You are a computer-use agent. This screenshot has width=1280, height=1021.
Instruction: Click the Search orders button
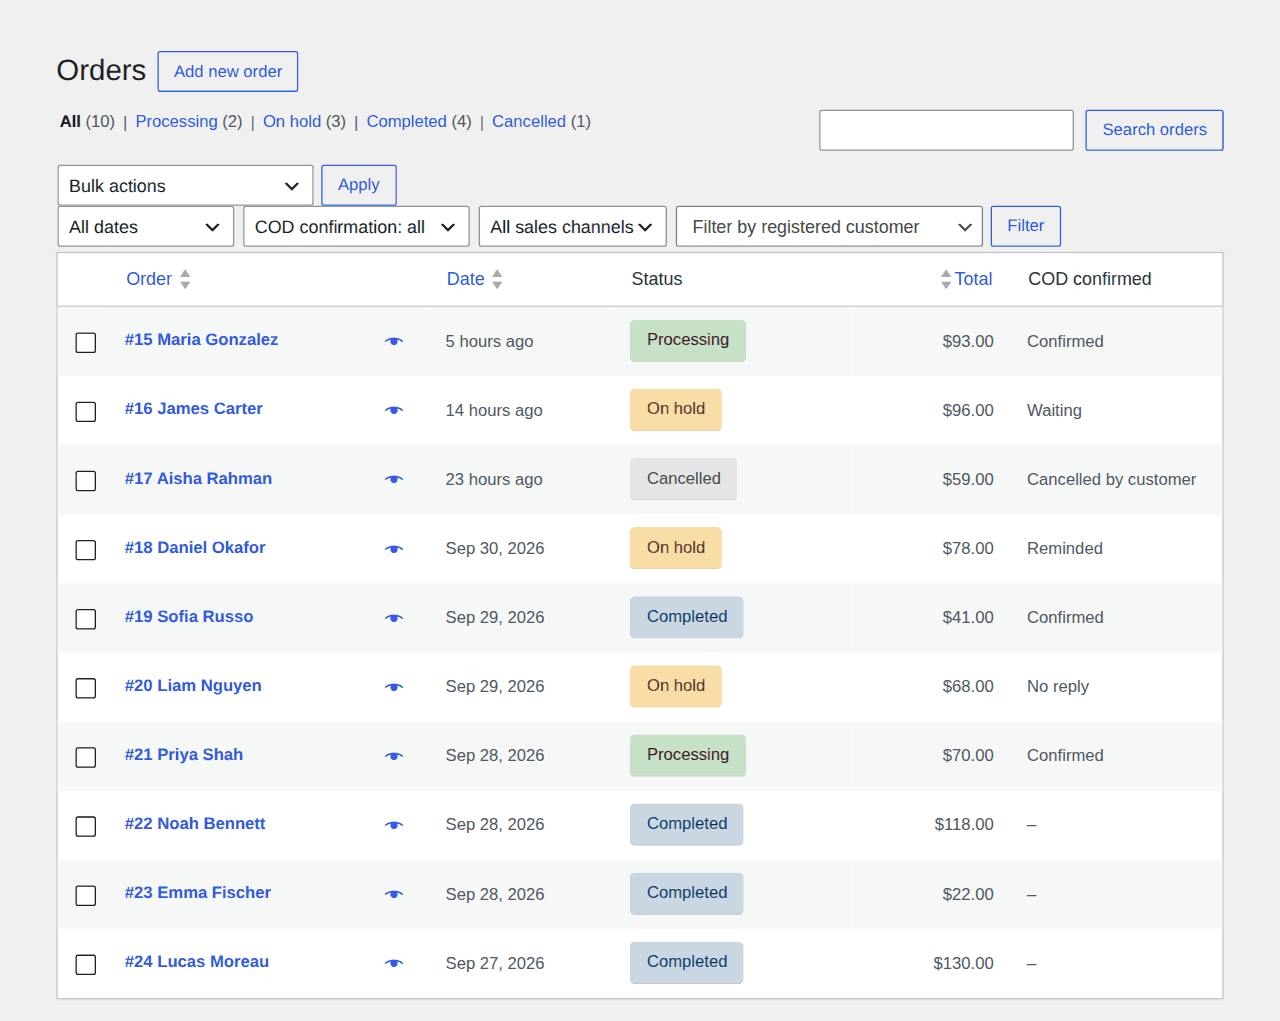(x=1154, y=130)
